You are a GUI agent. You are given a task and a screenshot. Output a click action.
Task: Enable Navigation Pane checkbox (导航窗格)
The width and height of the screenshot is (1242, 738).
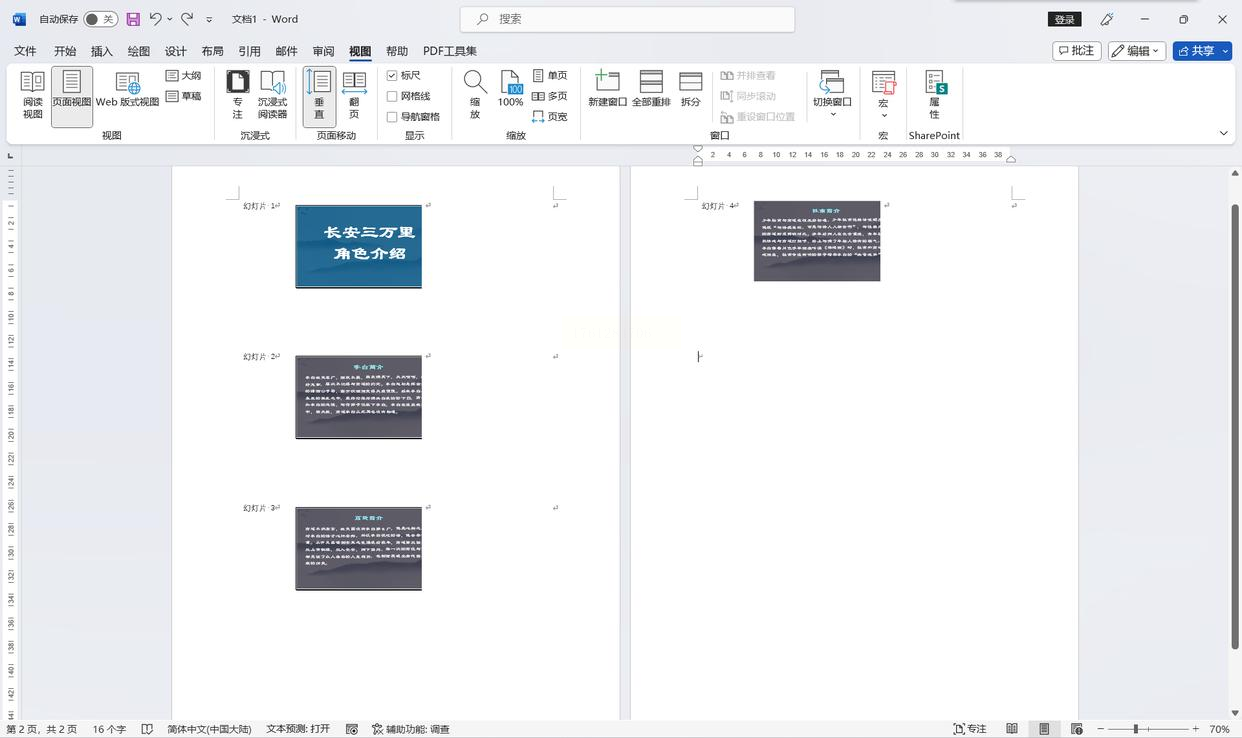point(392,117)
